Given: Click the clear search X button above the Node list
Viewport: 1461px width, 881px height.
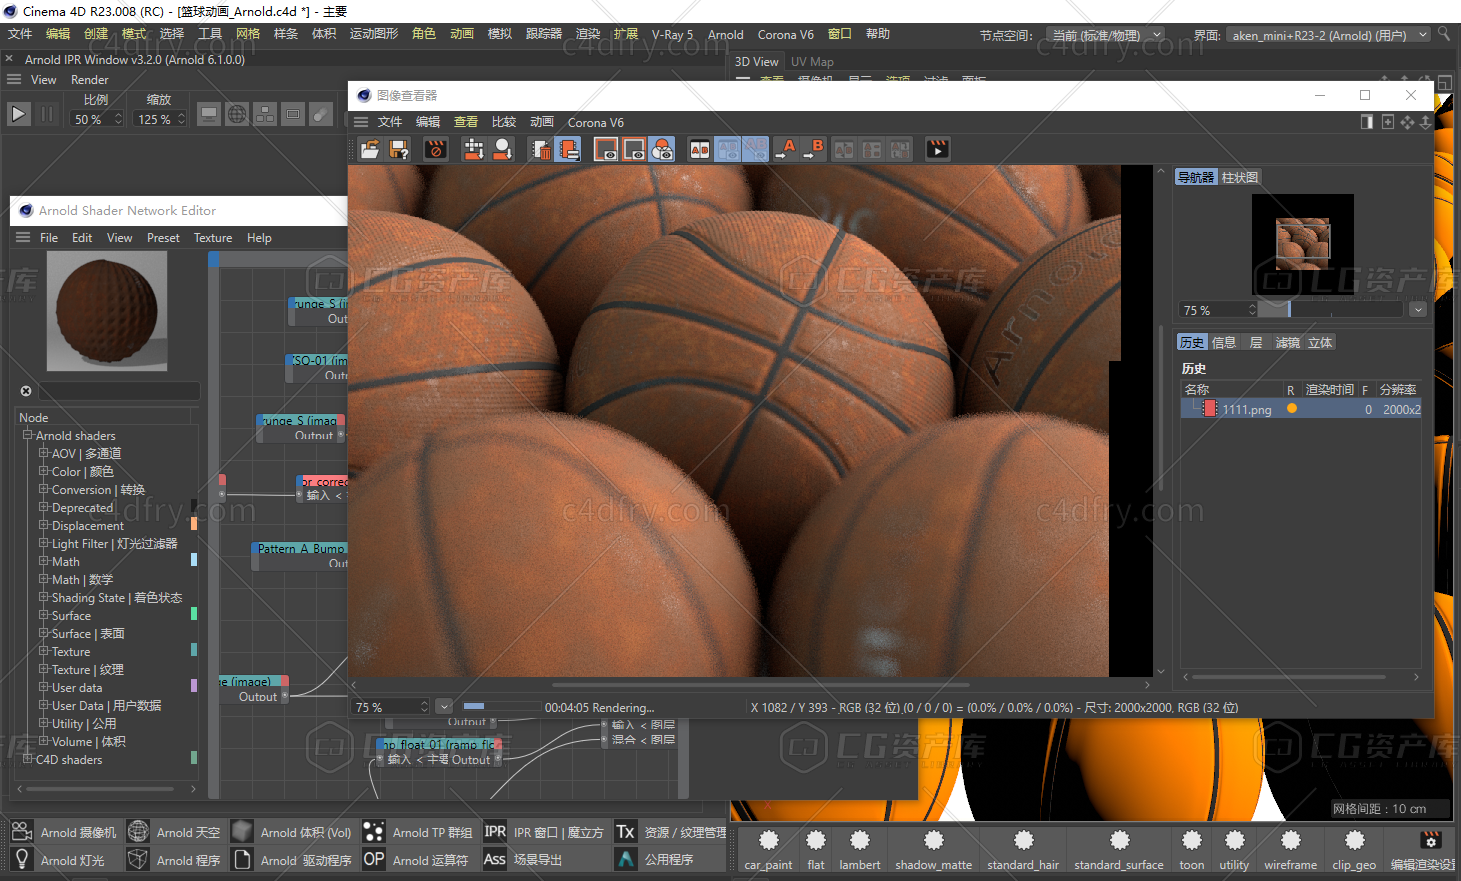Looking at the screenshot, I should (x=26, y=391).
